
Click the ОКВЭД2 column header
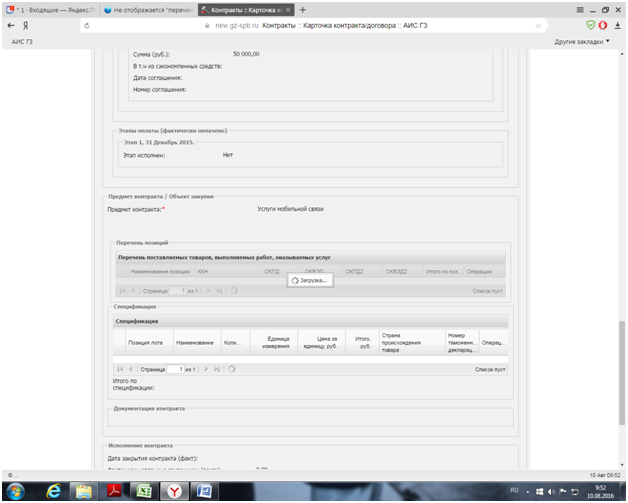click(403, 272)
